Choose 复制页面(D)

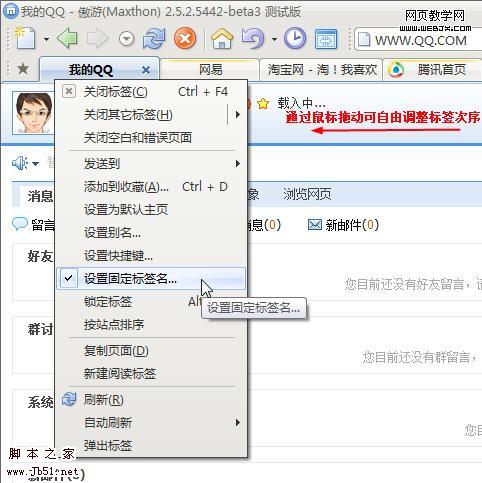pos(151,351)
